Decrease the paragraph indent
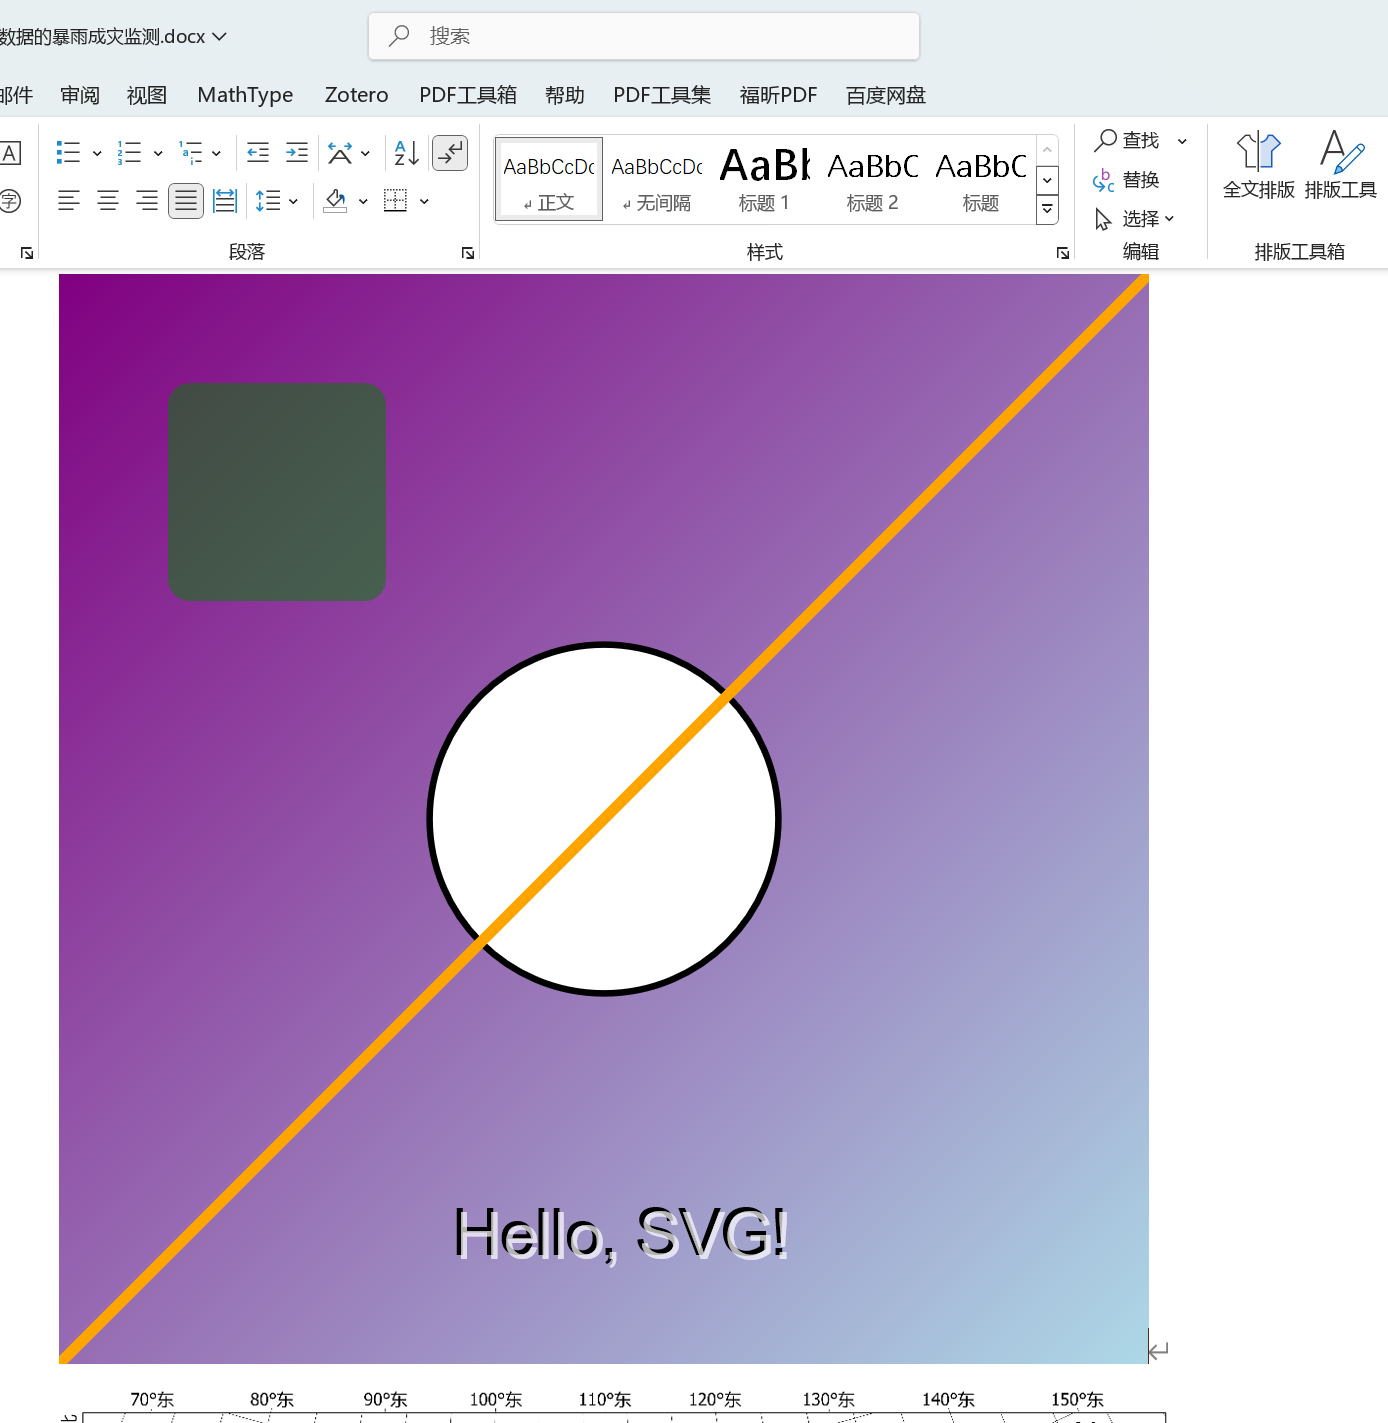 point(258,152)
